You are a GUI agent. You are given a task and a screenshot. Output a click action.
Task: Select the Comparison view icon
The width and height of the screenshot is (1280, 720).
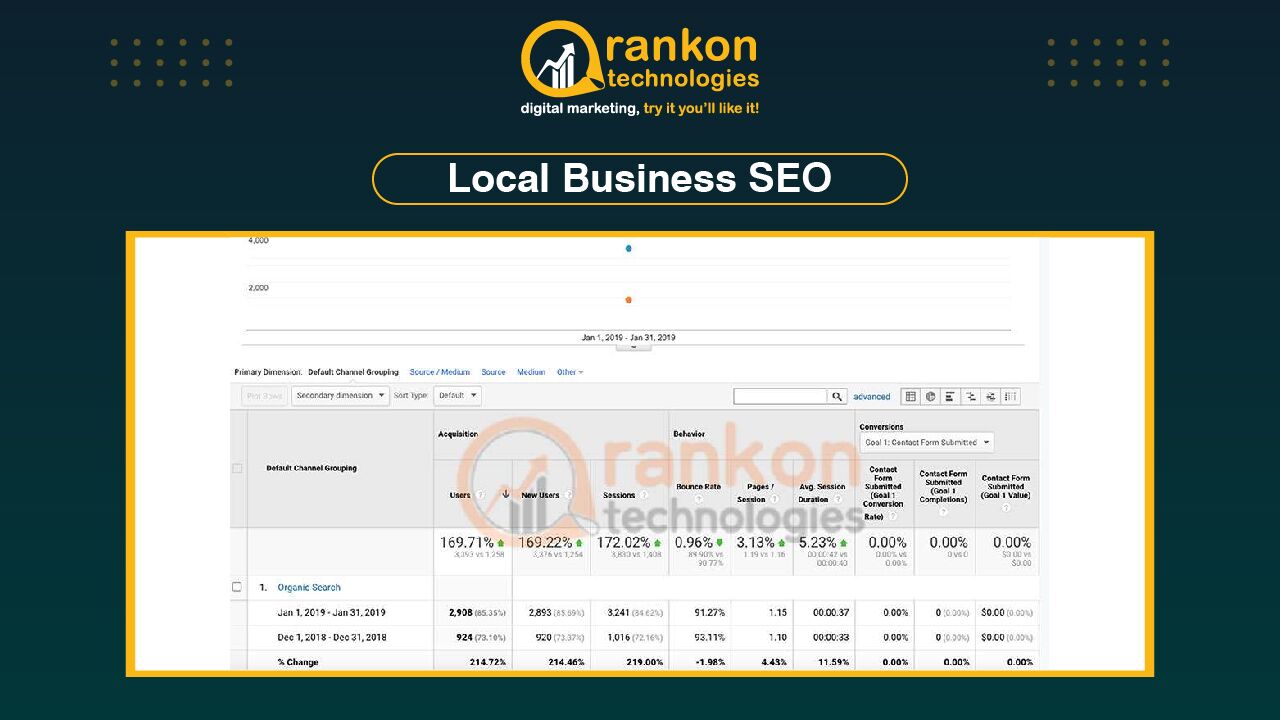tap(970, 396)
